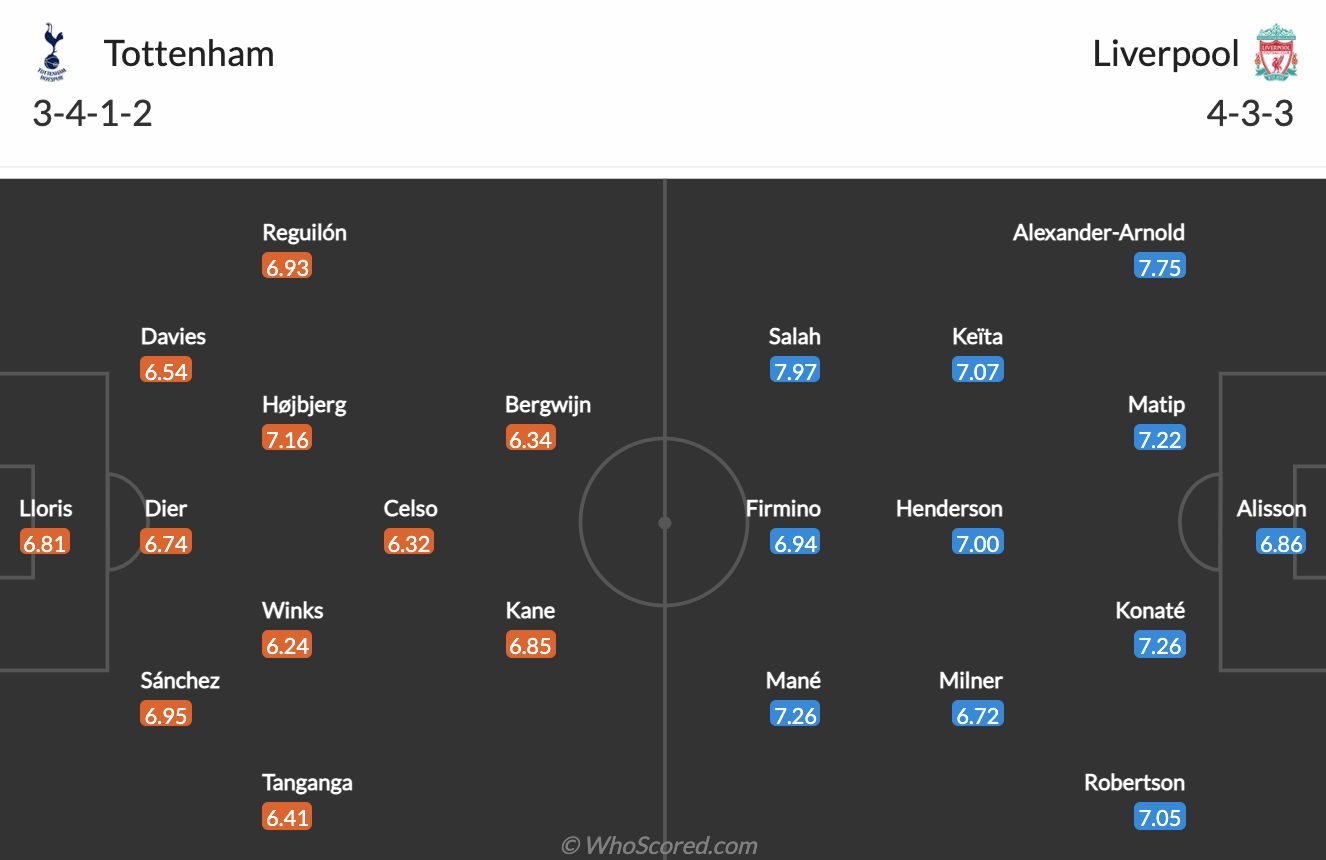Open the Liverpool team name link
Image resolution: width=1326 pixels, height=860 pixels.
1166,53
